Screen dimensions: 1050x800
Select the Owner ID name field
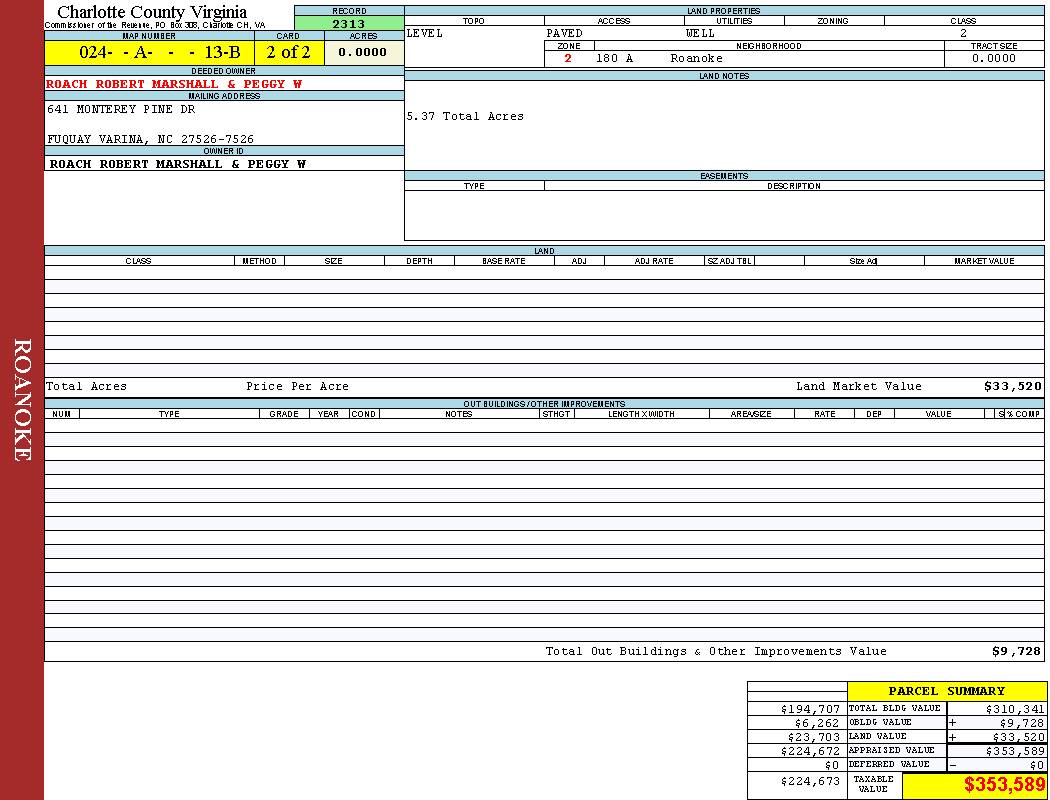point(177,164)
